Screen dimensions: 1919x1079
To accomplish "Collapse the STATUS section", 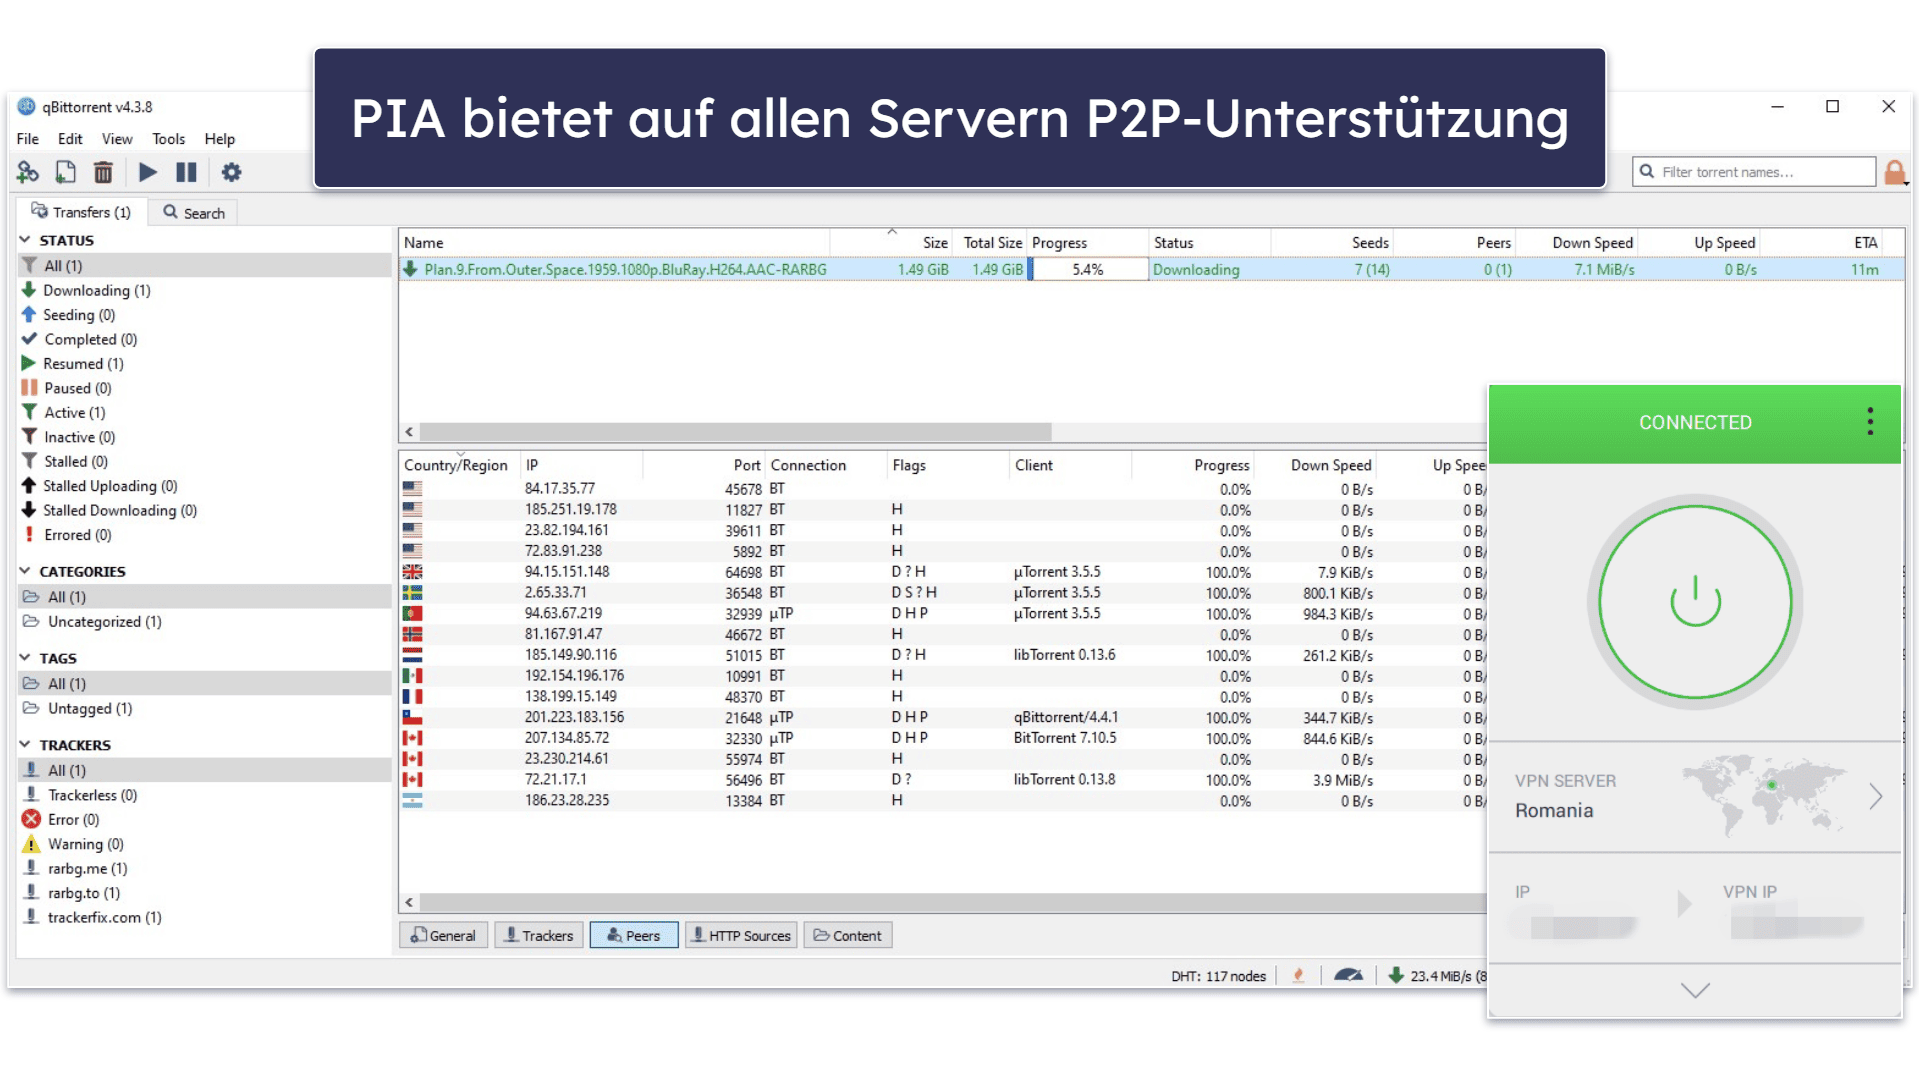I will click(x=25, y=240).
